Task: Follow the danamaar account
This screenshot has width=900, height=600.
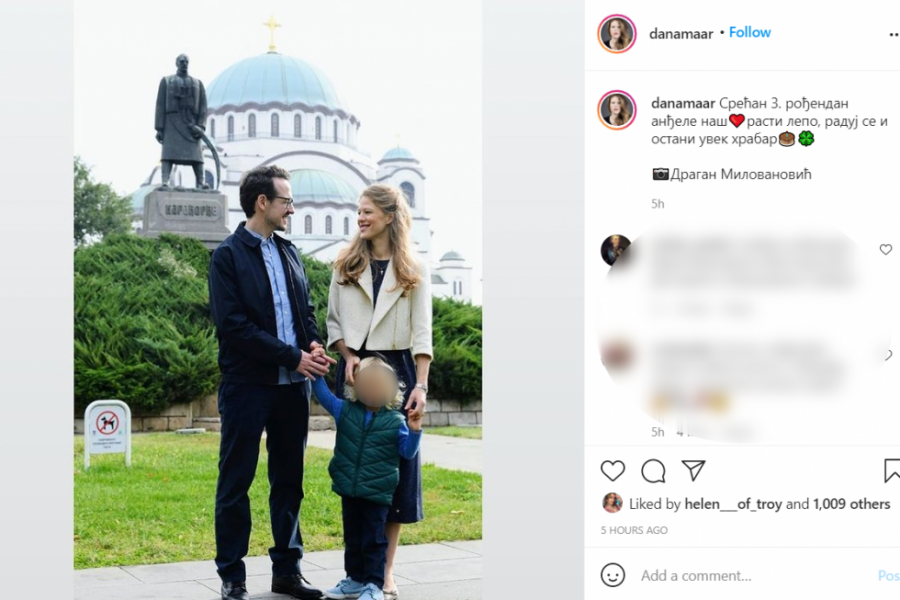Action: [750, 33]
